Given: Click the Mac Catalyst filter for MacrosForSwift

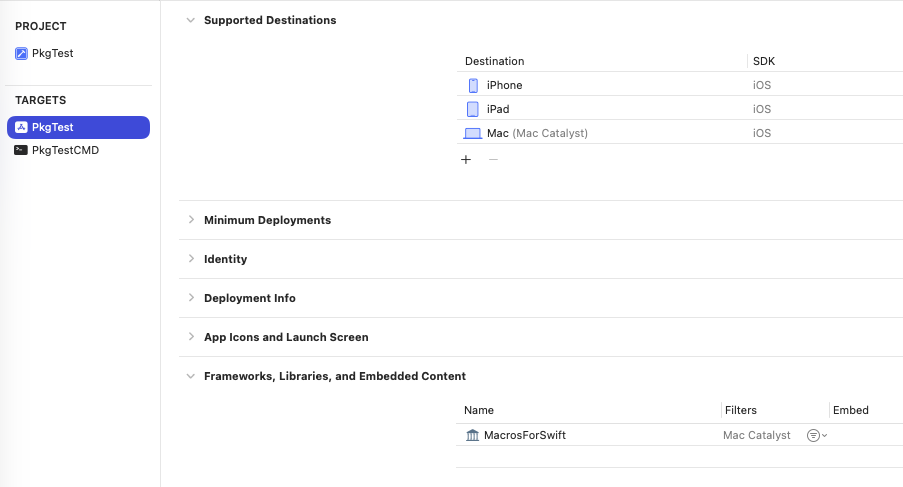Looking at the screenshot, I should [x=756, y=436].
